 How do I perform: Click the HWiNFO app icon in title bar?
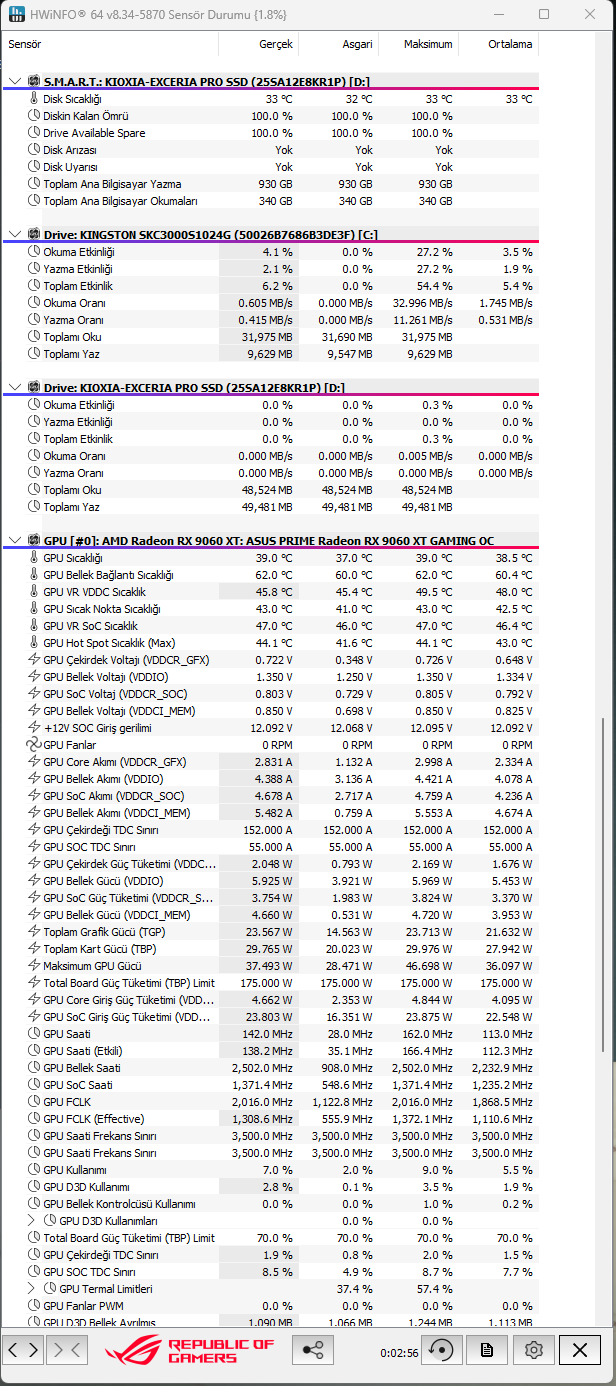pyautogui.click(x=17, y=15)
